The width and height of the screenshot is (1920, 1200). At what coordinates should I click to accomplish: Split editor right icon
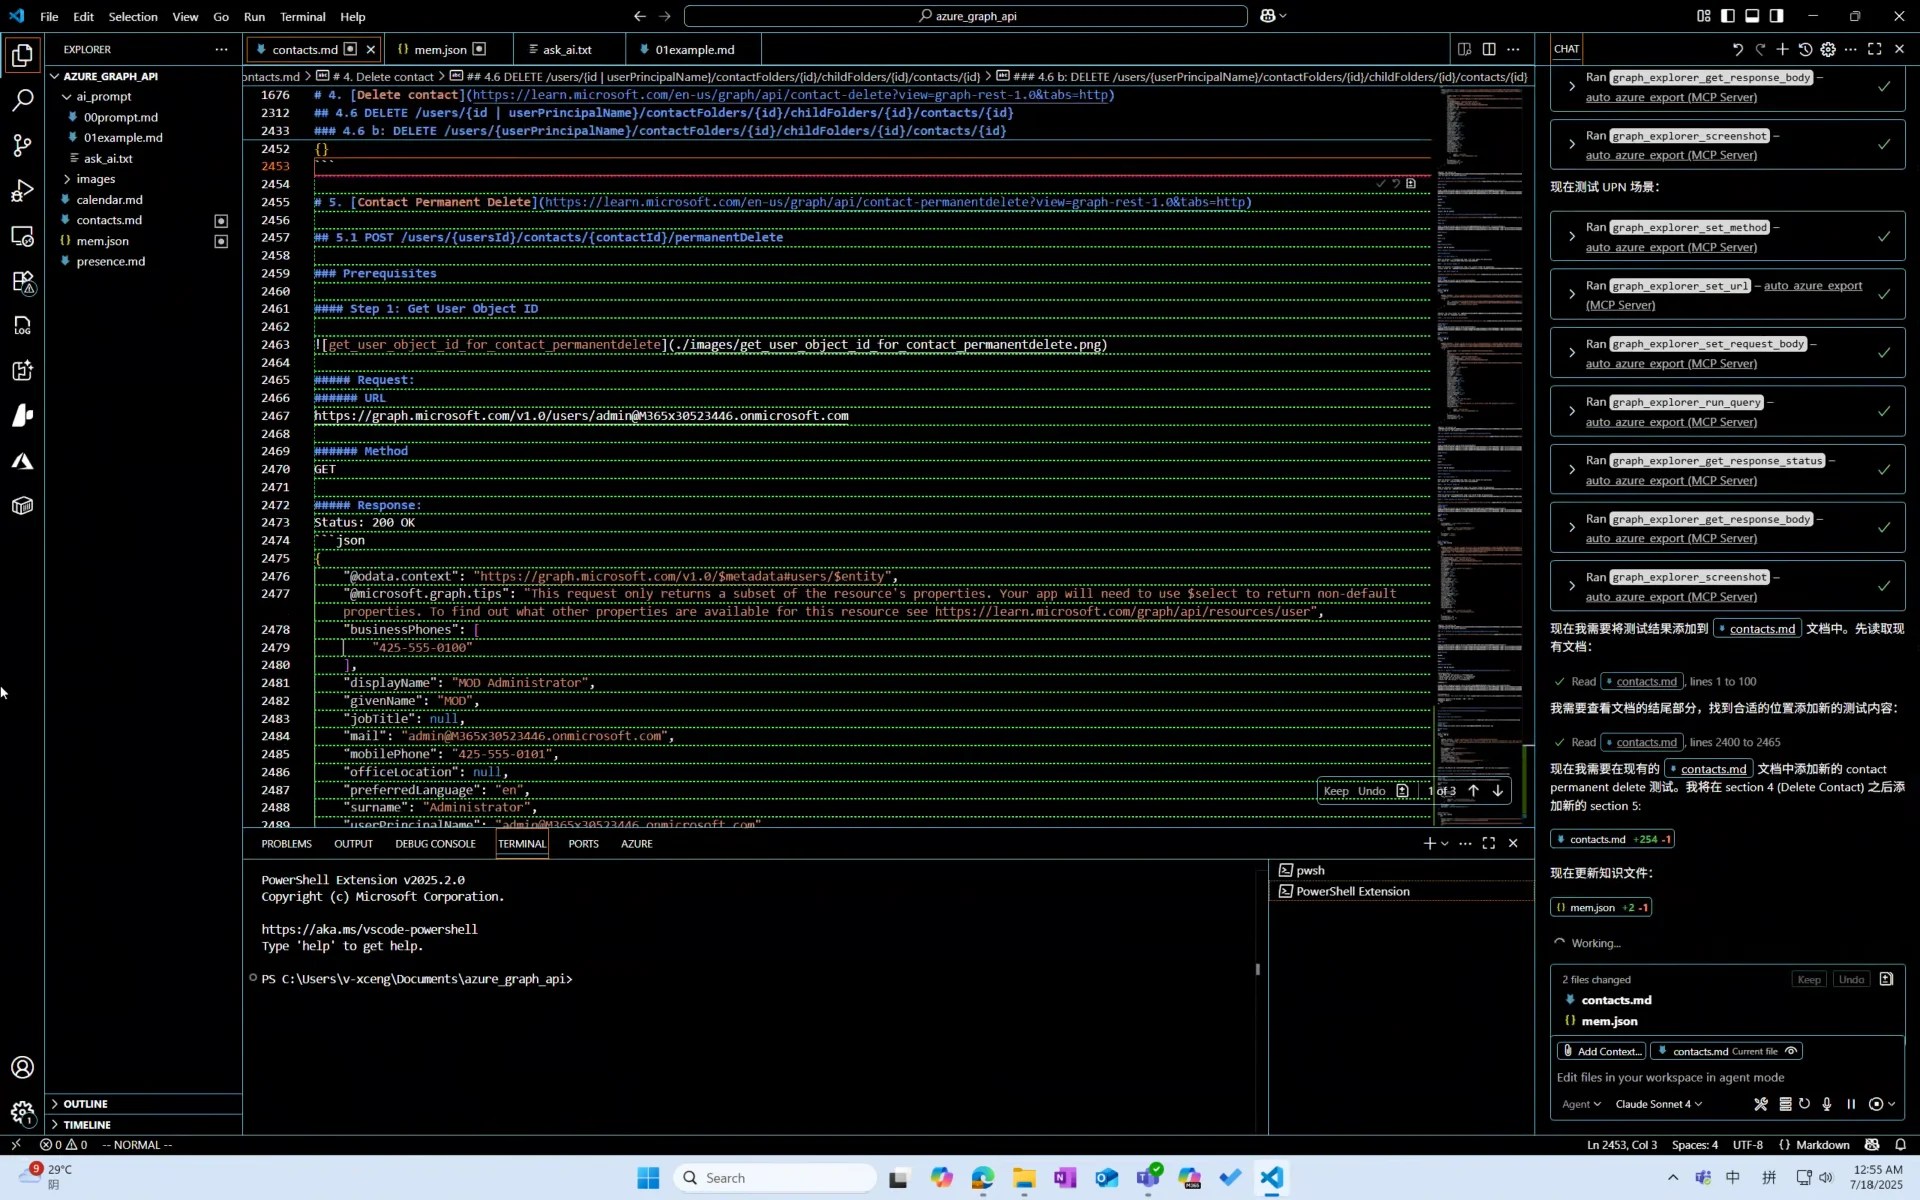[x=1489, y=49]
